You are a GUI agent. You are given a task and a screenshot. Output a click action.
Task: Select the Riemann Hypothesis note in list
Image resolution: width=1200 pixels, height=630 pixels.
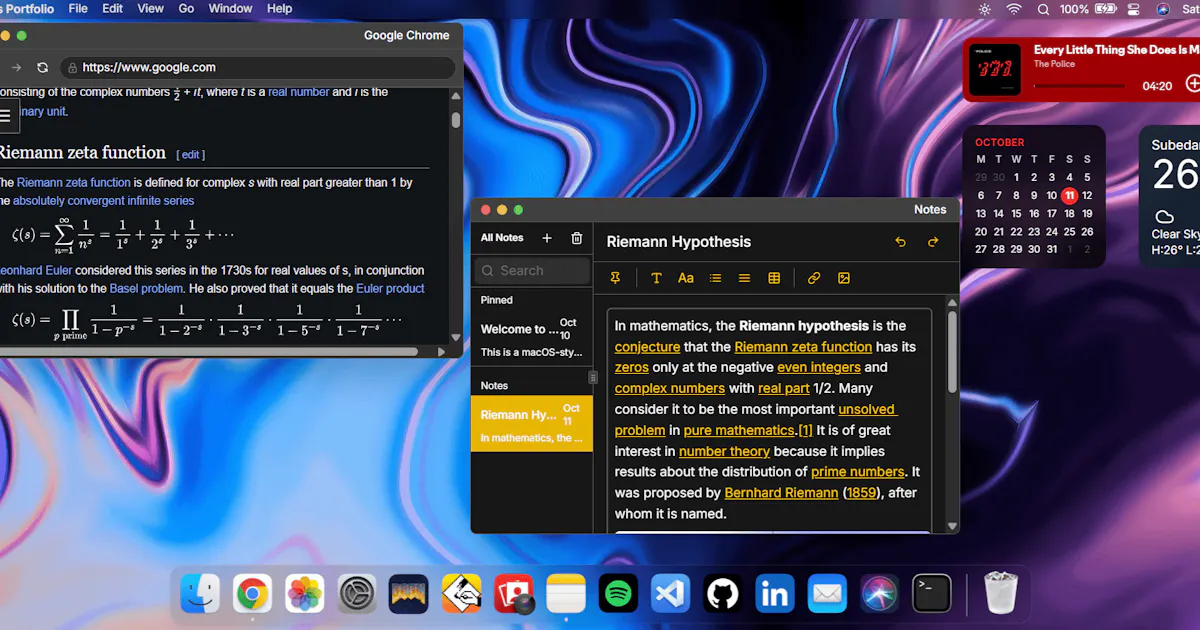pos(531,424)
